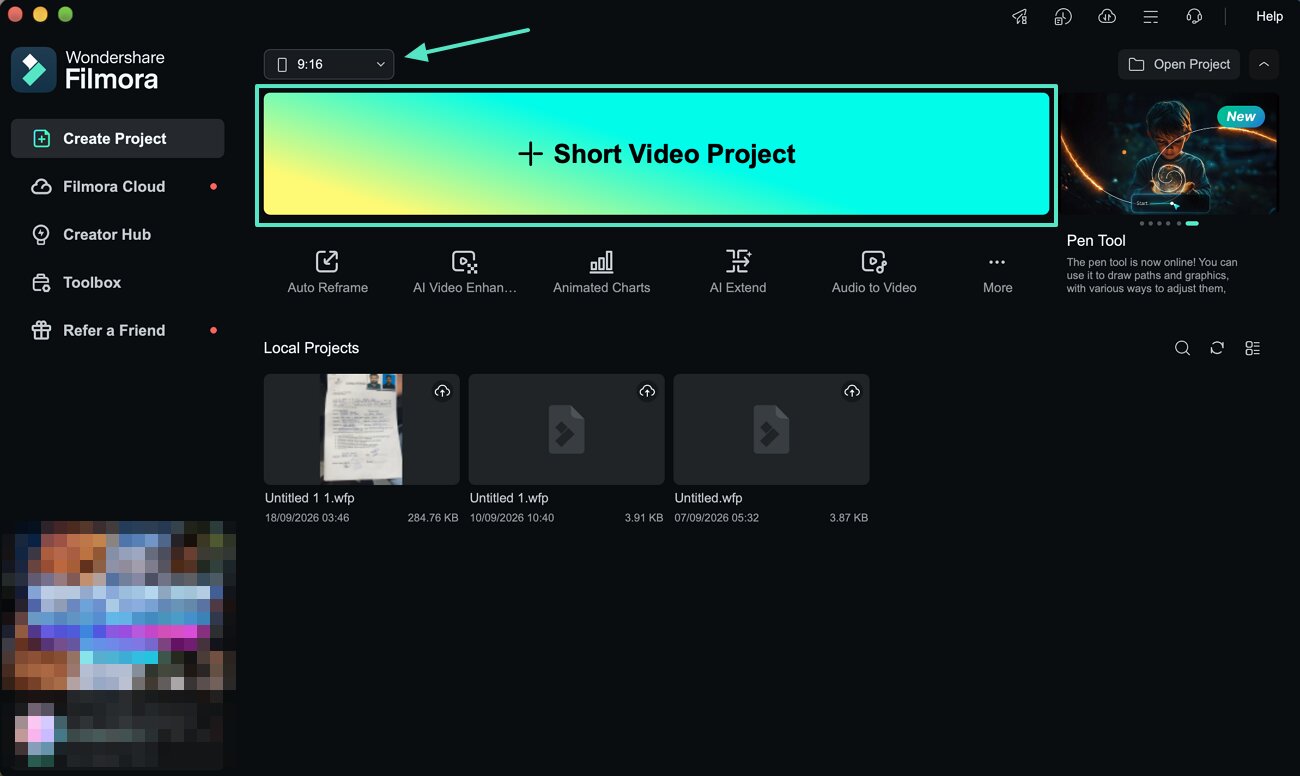Go to Filmora Cloud in the sidebar
Screen dimensions: 1300x776
pos(117,186)
